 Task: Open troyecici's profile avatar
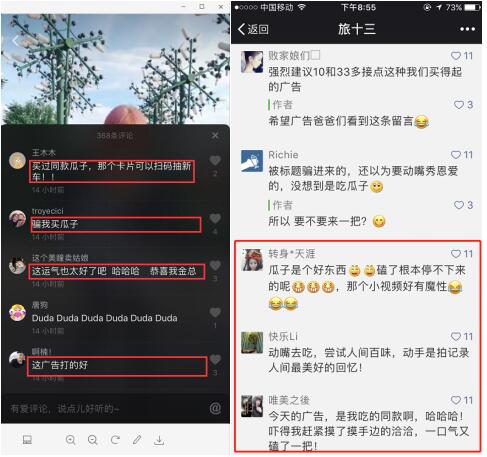[x=17, y=219]
